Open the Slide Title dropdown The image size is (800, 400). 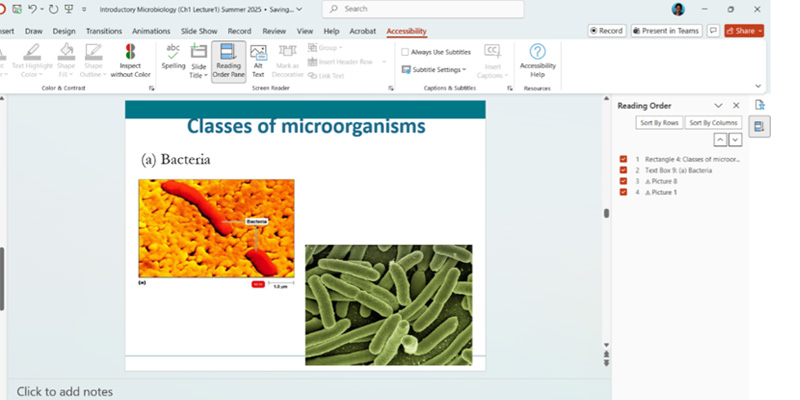point(199,62)
